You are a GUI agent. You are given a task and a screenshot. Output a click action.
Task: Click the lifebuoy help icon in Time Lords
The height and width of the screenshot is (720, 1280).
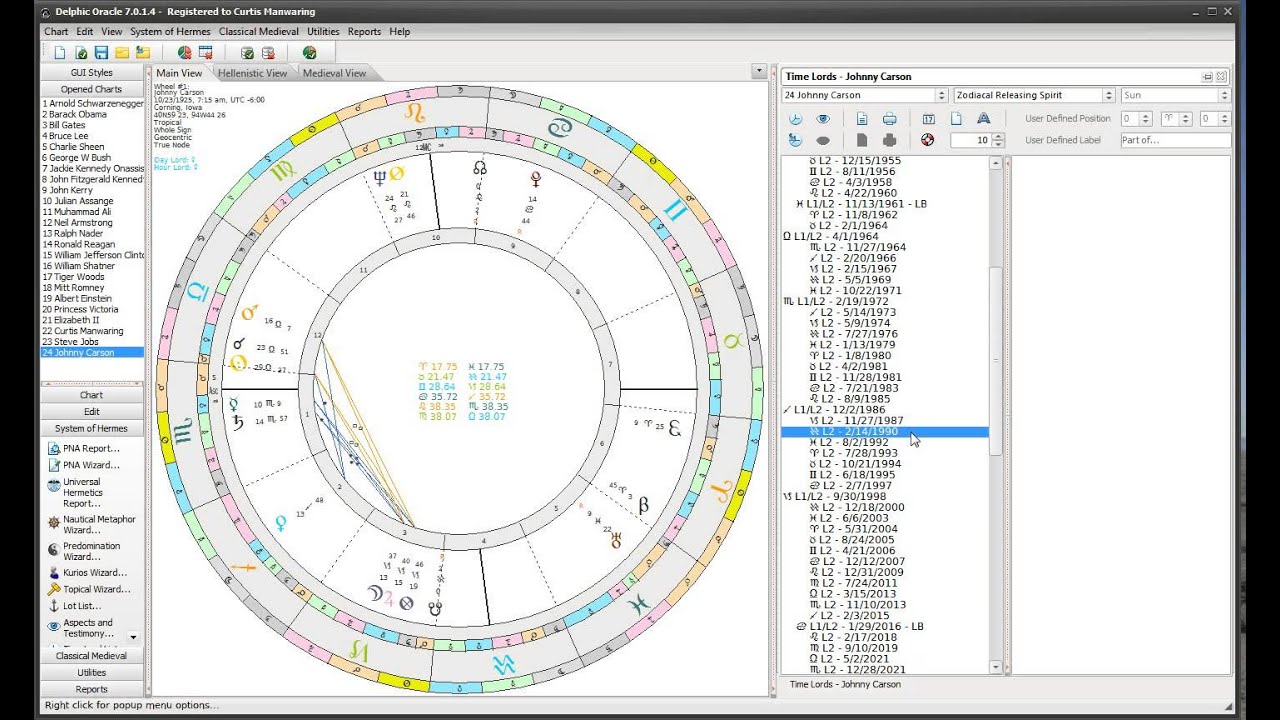[x=927, y=140]
